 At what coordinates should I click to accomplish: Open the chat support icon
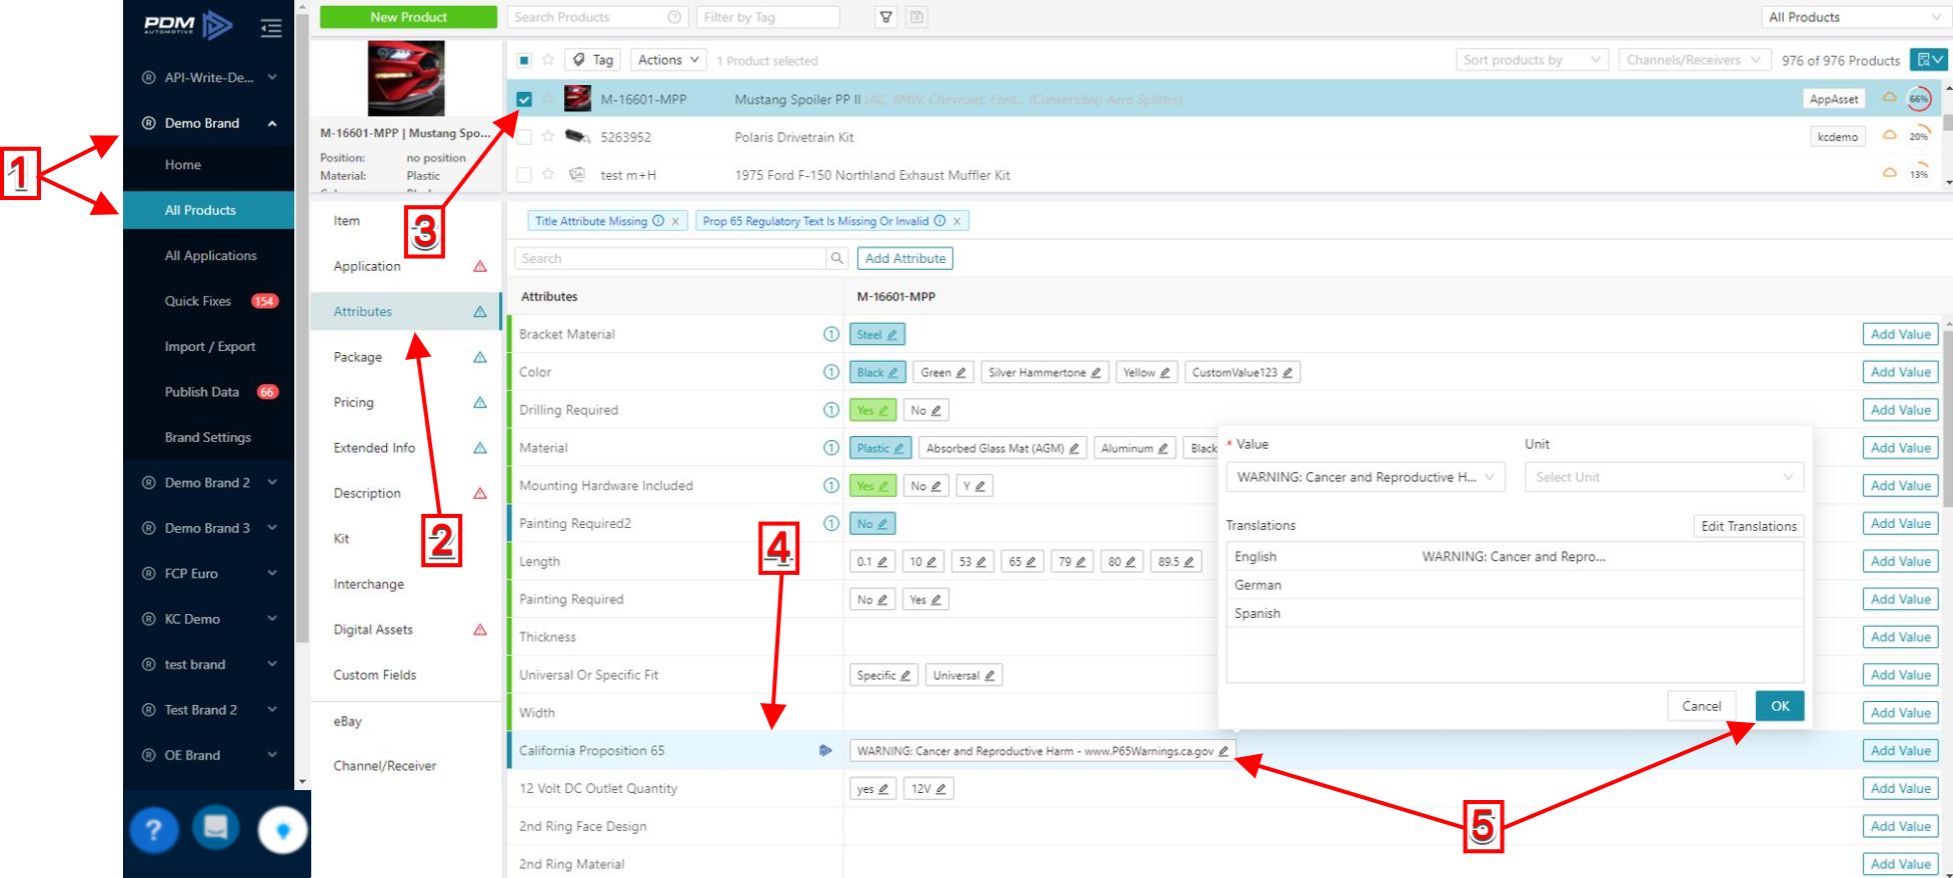pyautogui.click(x=216, y=828)
